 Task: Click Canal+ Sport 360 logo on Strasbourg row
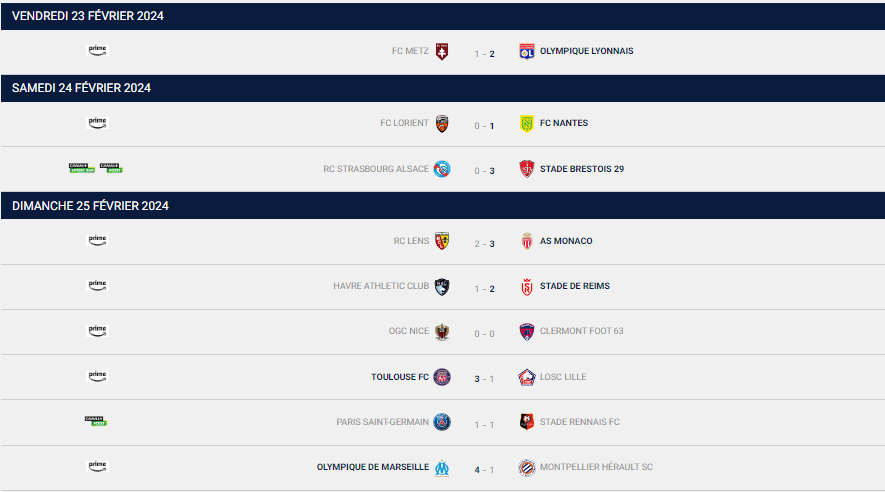pyautogui.click(x=82, y=168)
